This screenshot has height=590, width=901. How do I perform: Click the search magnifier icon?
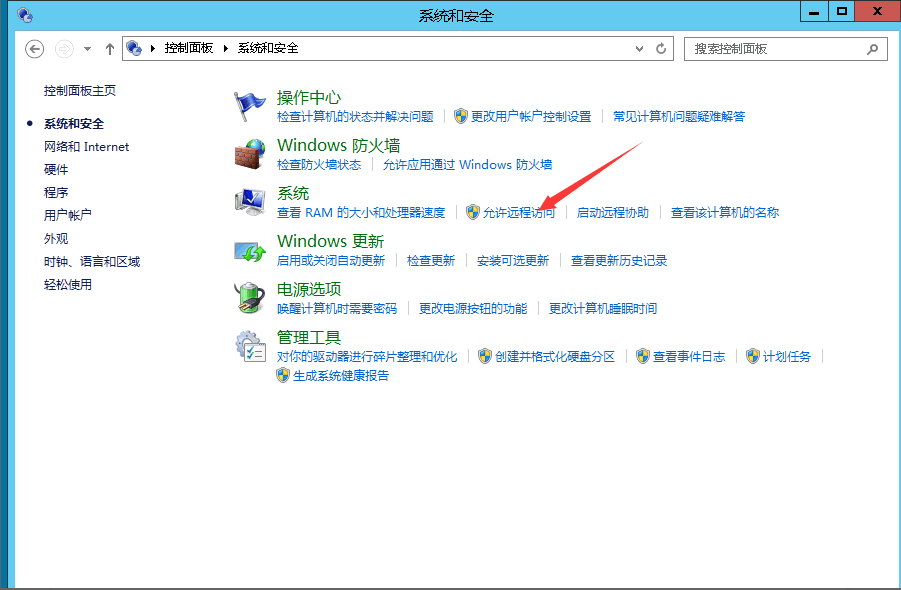click(873, 48)
